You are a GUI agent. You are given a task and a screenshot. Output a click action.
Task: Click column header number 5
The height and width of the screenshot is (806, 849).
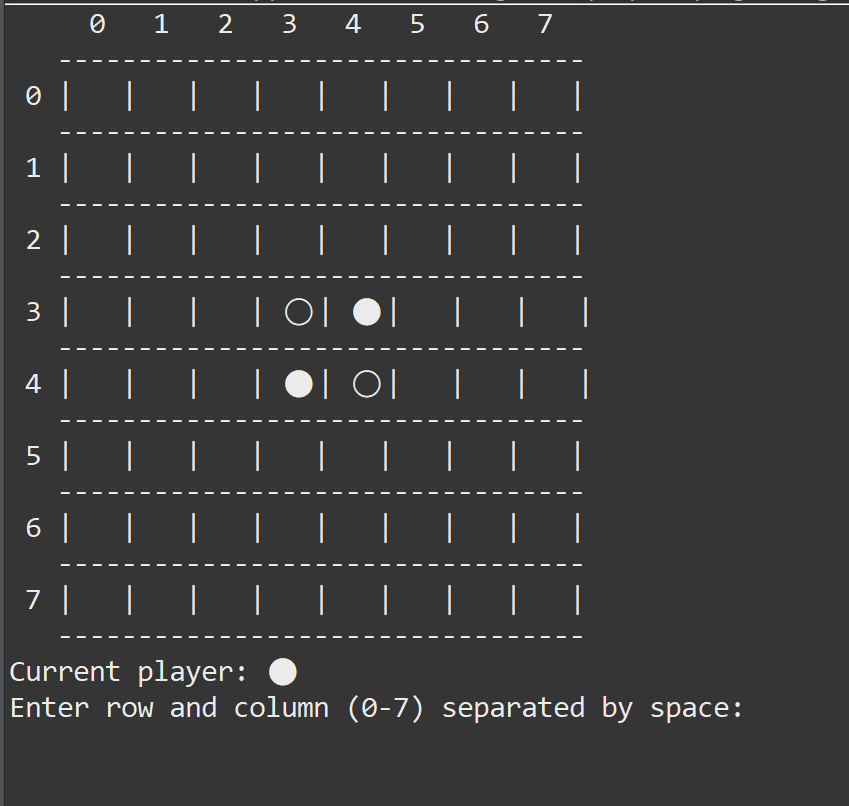tap(417, 24)
